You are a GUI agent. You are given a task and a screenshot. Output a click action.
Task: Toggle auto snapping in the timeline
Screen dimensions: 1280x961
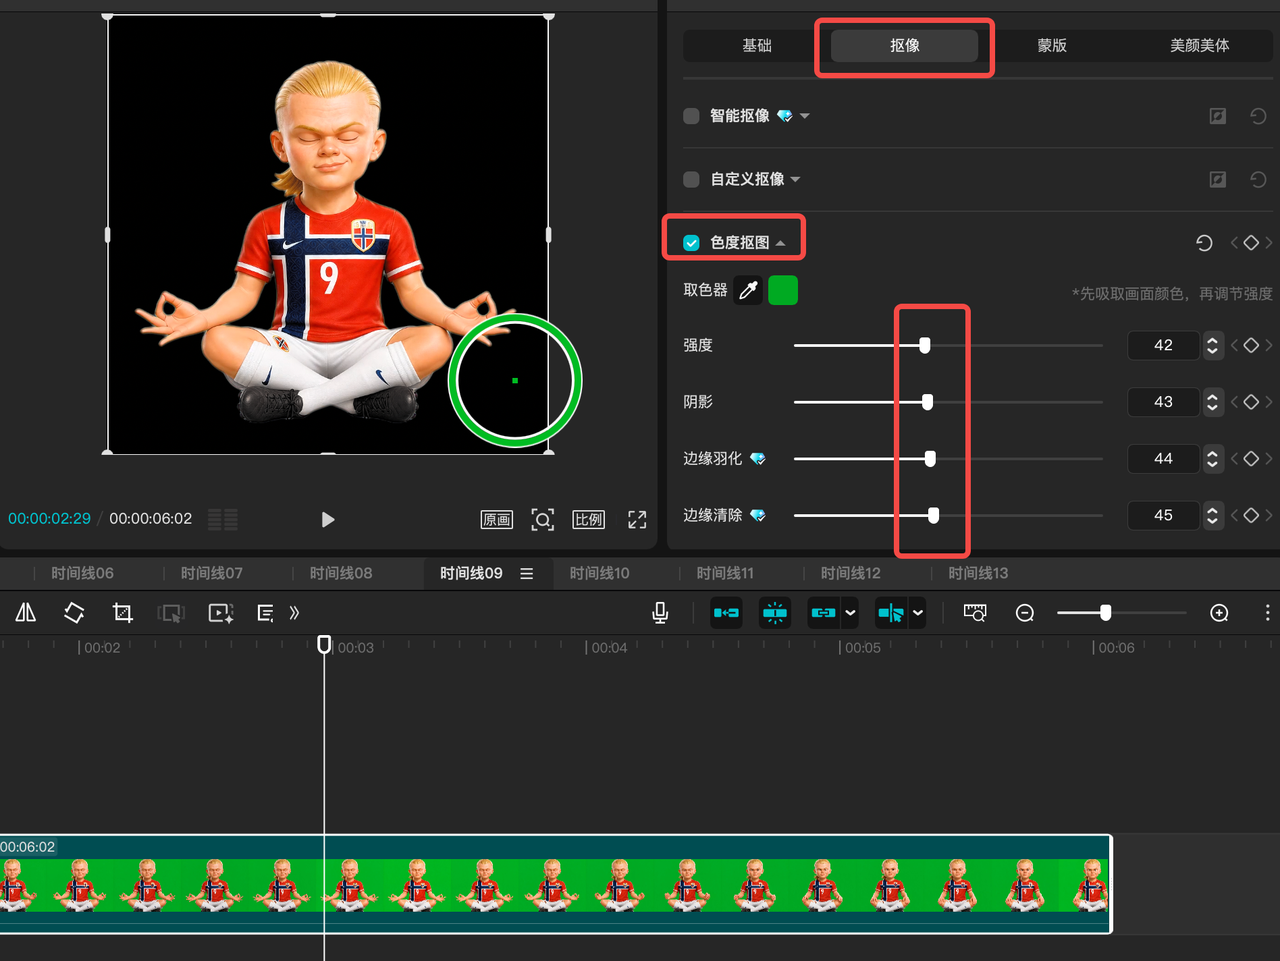tap(775, 613)
